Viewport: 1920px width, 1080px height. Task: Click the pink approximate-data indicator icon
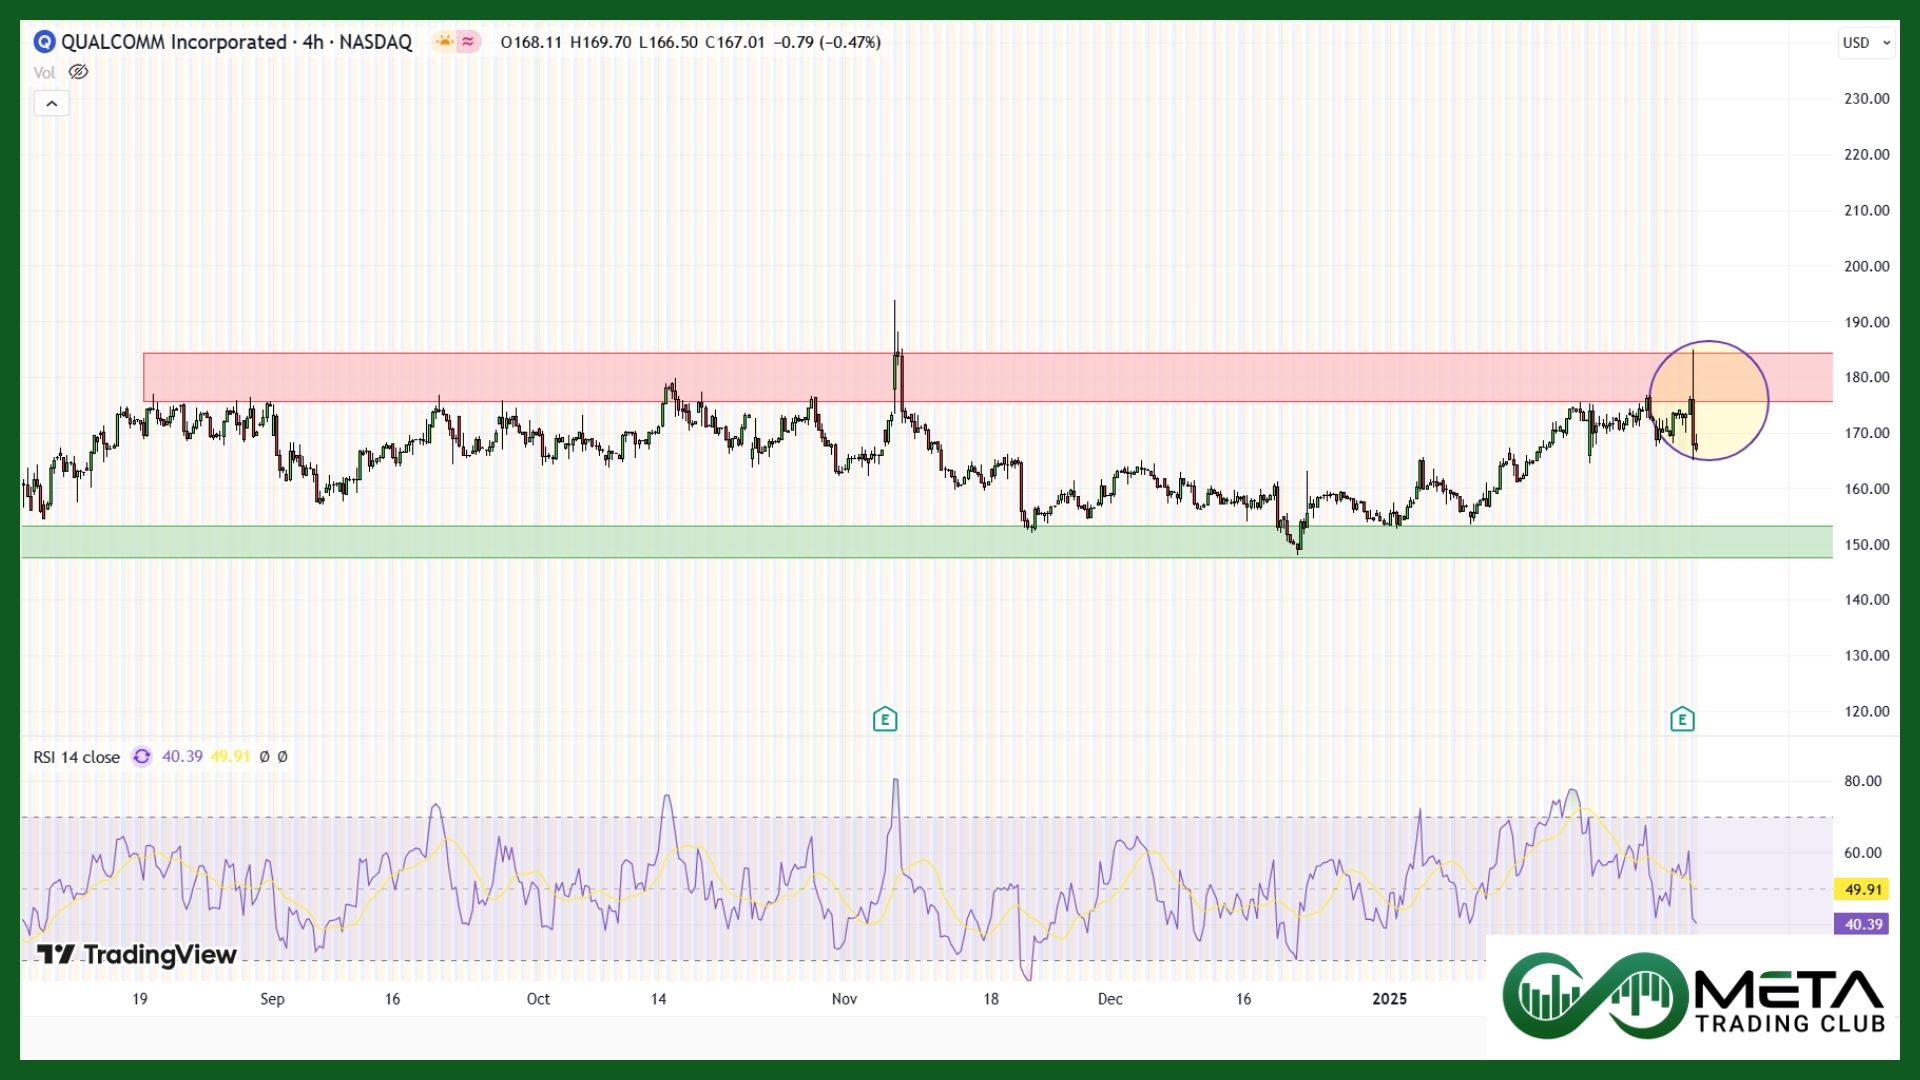468,42
